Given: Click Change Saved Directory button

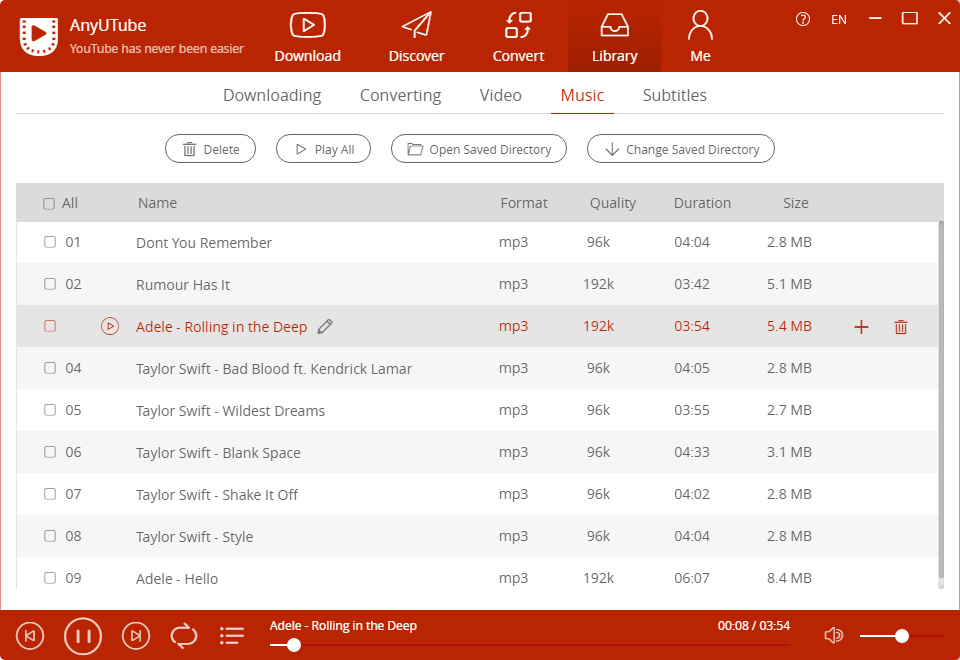Looking at the screenshot, I should (x=681, y=149).
